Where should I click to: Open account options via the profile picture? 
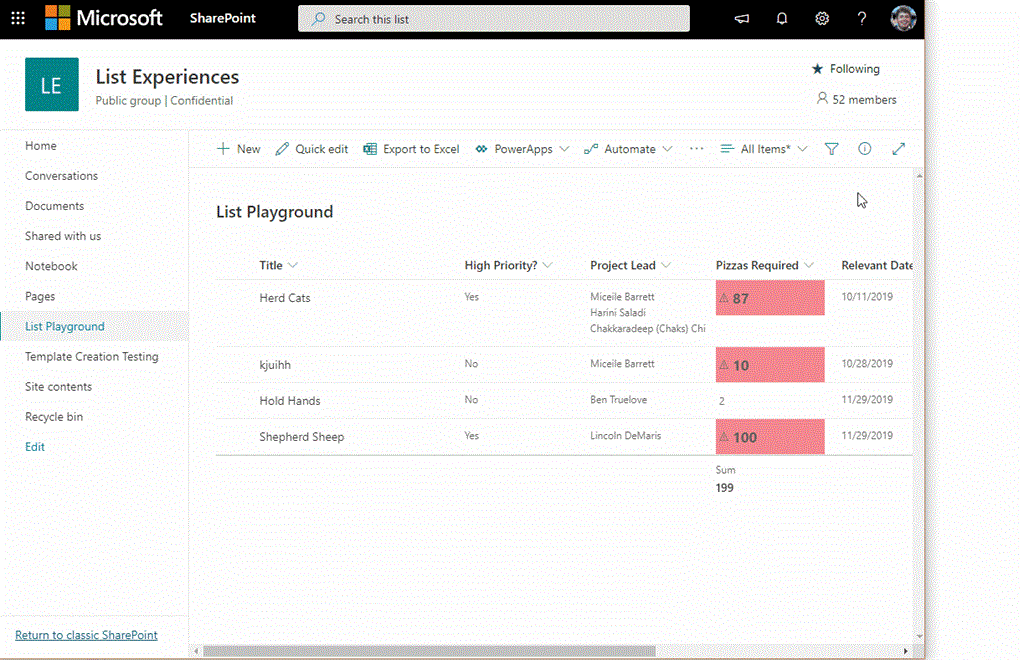(x=902, y=18)
